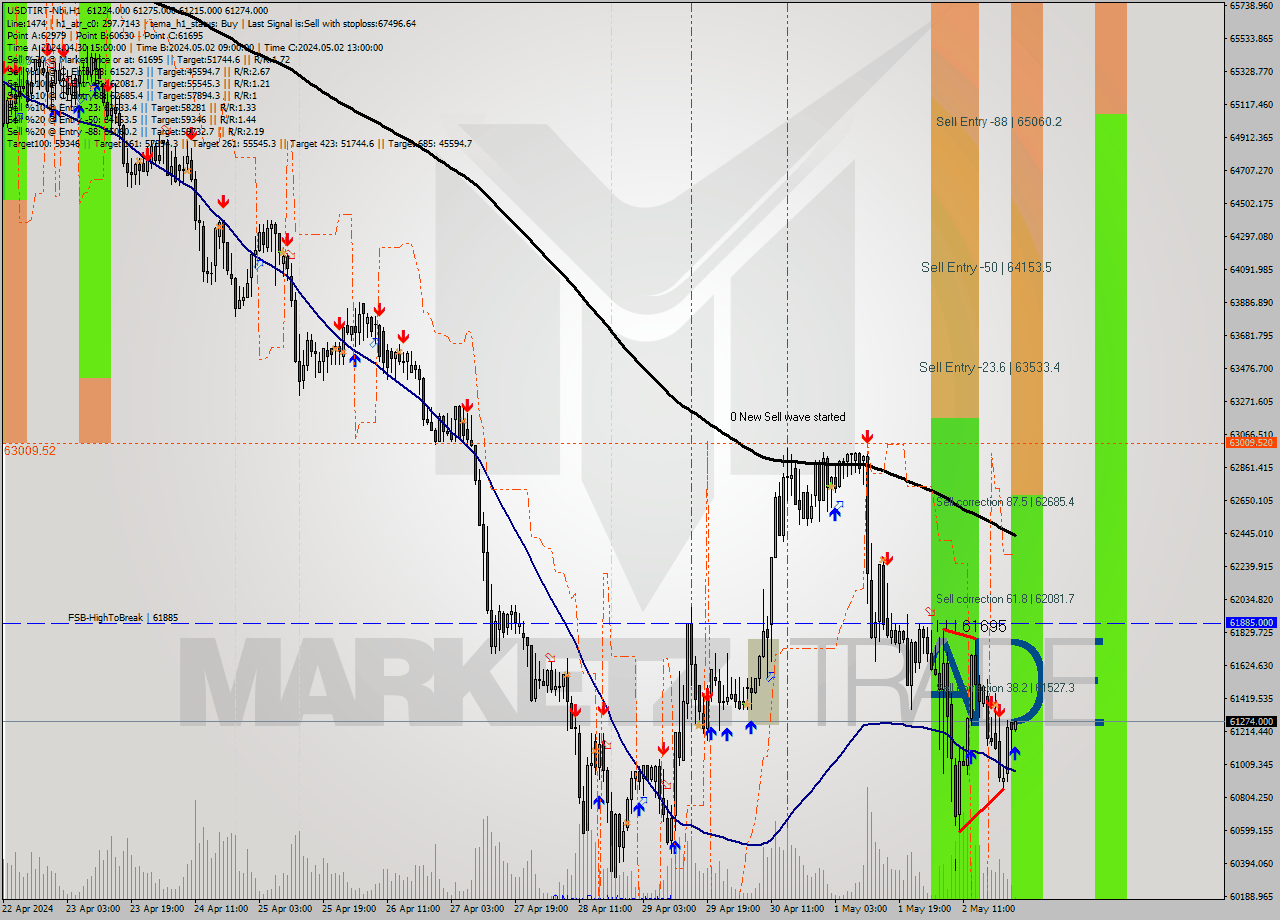Click the 63886.890 price axis label

[1250, 302]
